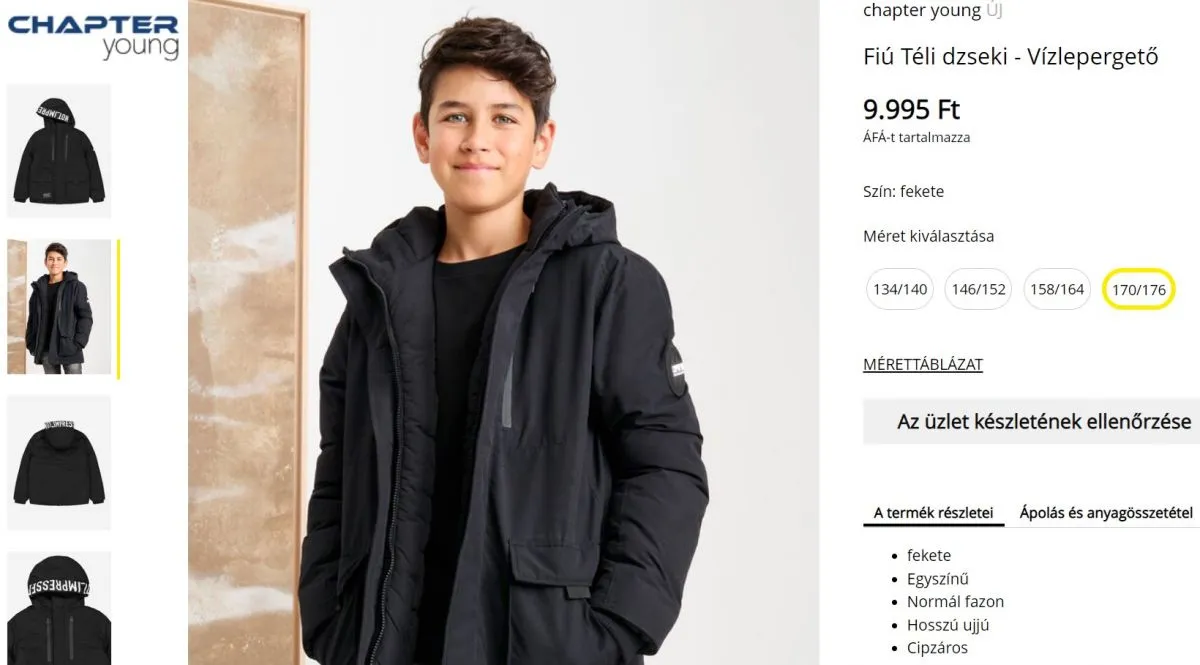Image resolution: width=1200 pixels, height=665 pixels.
Task: Select the hood close-up thumbnail
Action: click(59, 608)
